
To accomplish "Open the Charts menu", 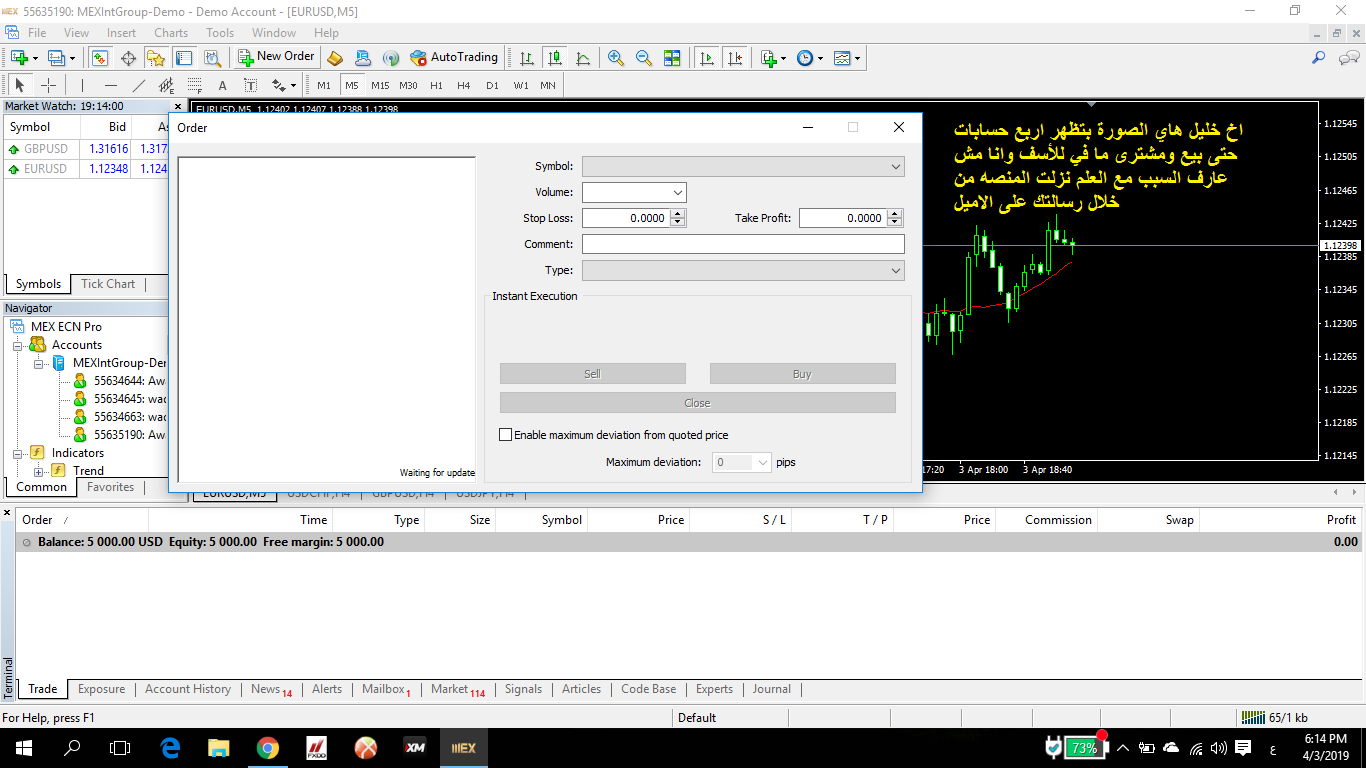I will click(171, 33).
